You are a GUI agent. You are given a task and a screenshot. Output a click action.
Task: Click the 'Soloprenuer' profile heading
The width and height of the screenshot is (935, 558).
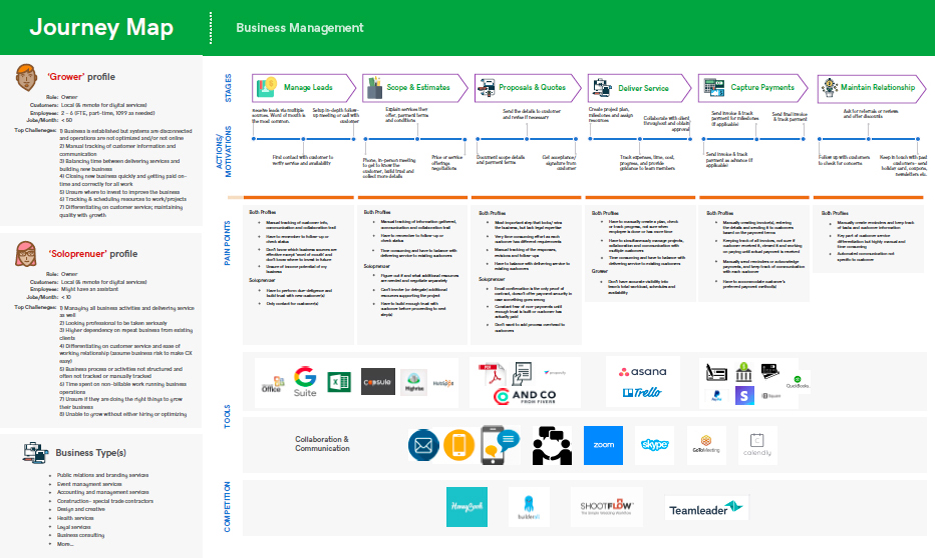pos(92,254)
